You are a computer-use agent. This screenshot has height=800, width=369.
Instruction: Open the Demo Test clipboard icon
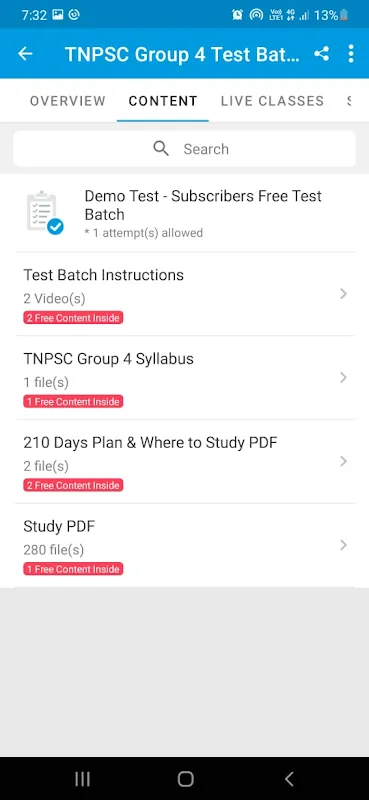coord(44,213)
